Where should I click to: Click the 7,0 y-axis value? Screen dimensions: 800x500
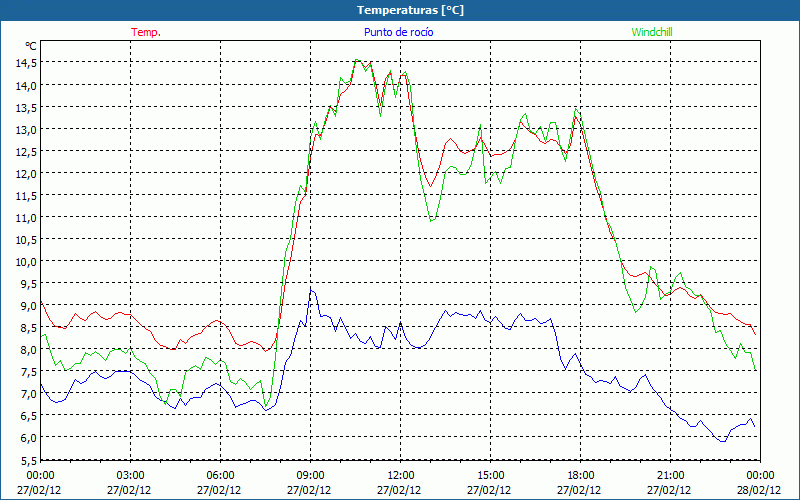(x=29, y=393)
